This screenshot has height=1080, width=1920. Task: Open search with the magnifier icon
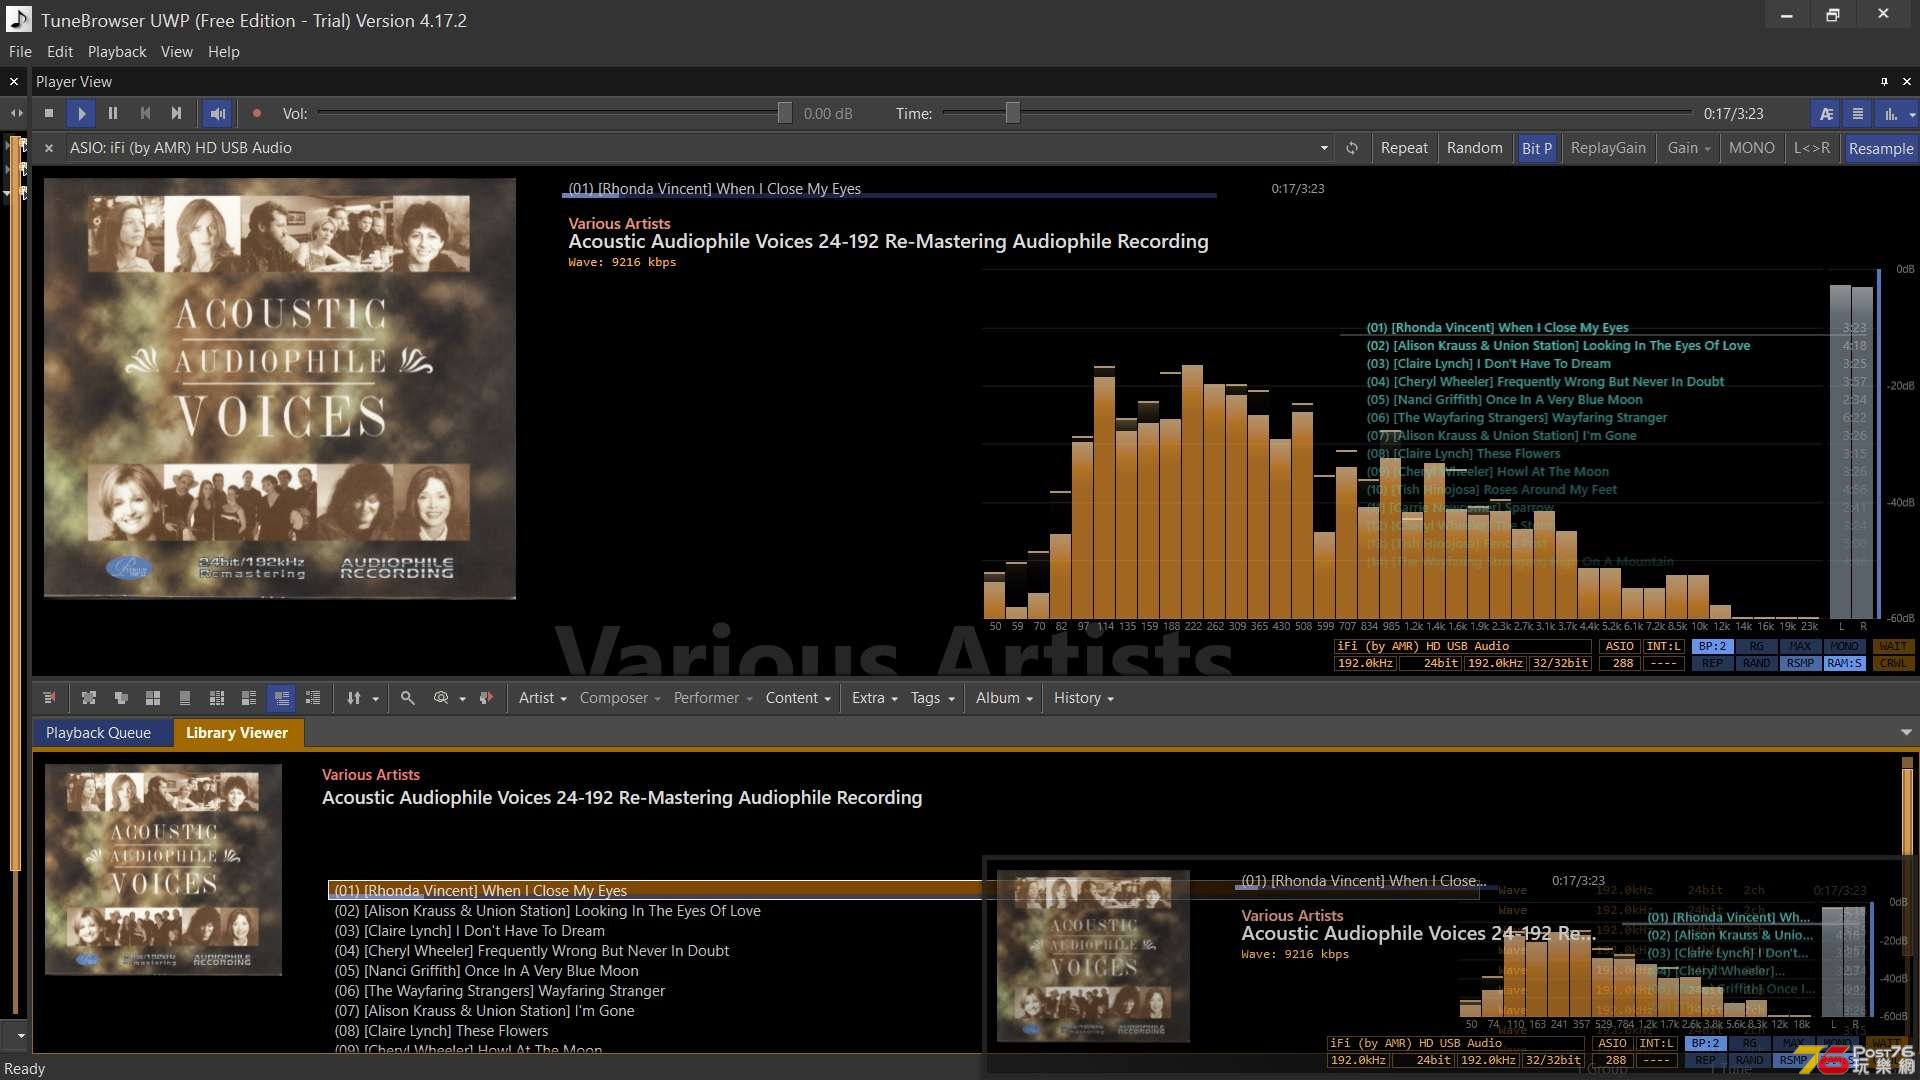pyautogui.click(x=408, y=698)
